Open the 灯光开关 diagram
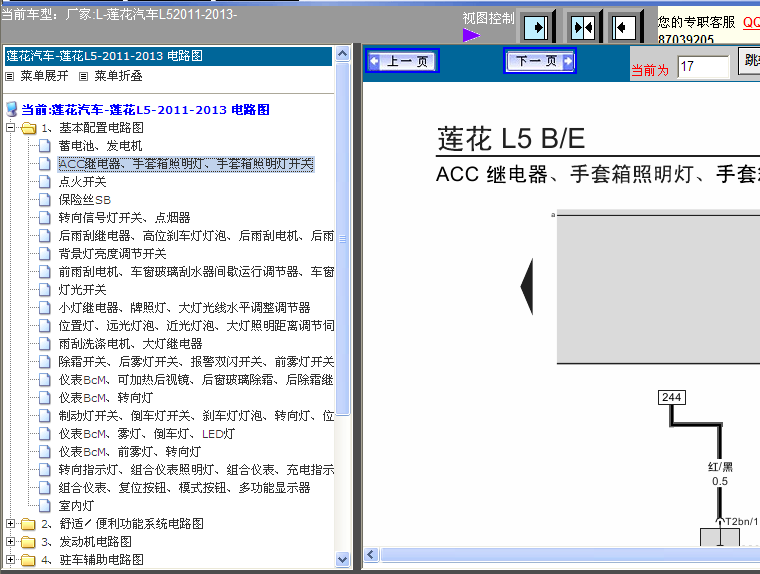Screen dimensions: 760x574 [82, 289]
